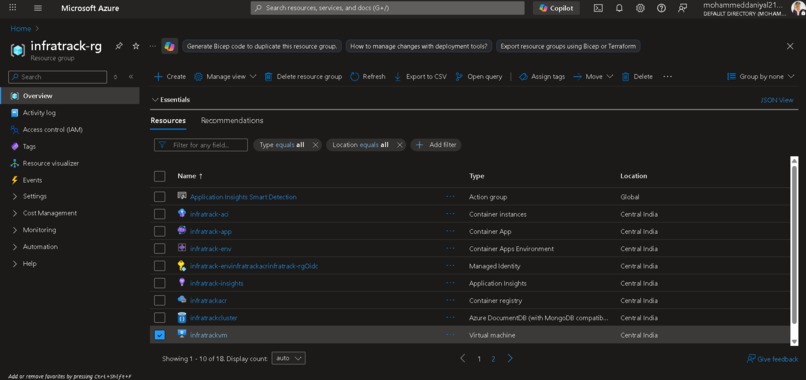Select infratrack-env checkbox
Image resolution: width=806 pixels, height=380 pixels.
pyautogui.click(x=160, y=248)
